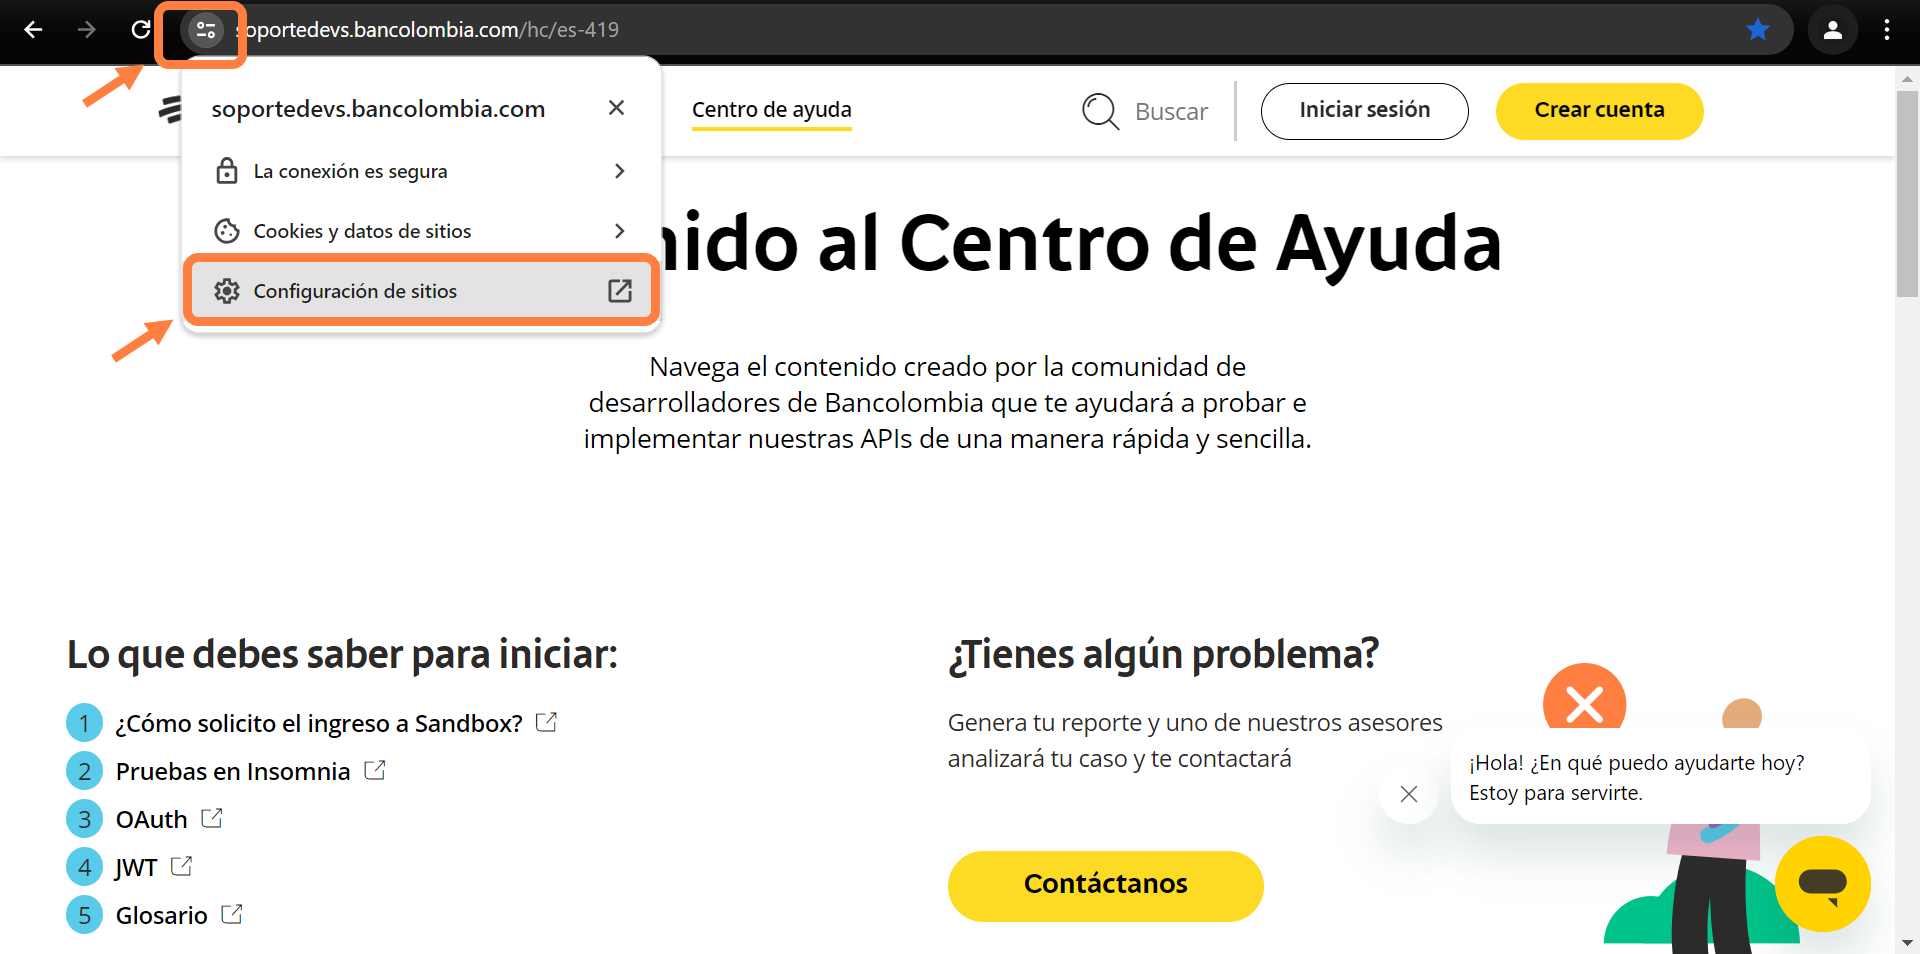
Task: Open the 'OAuth' link
Action: click(151, 819)
